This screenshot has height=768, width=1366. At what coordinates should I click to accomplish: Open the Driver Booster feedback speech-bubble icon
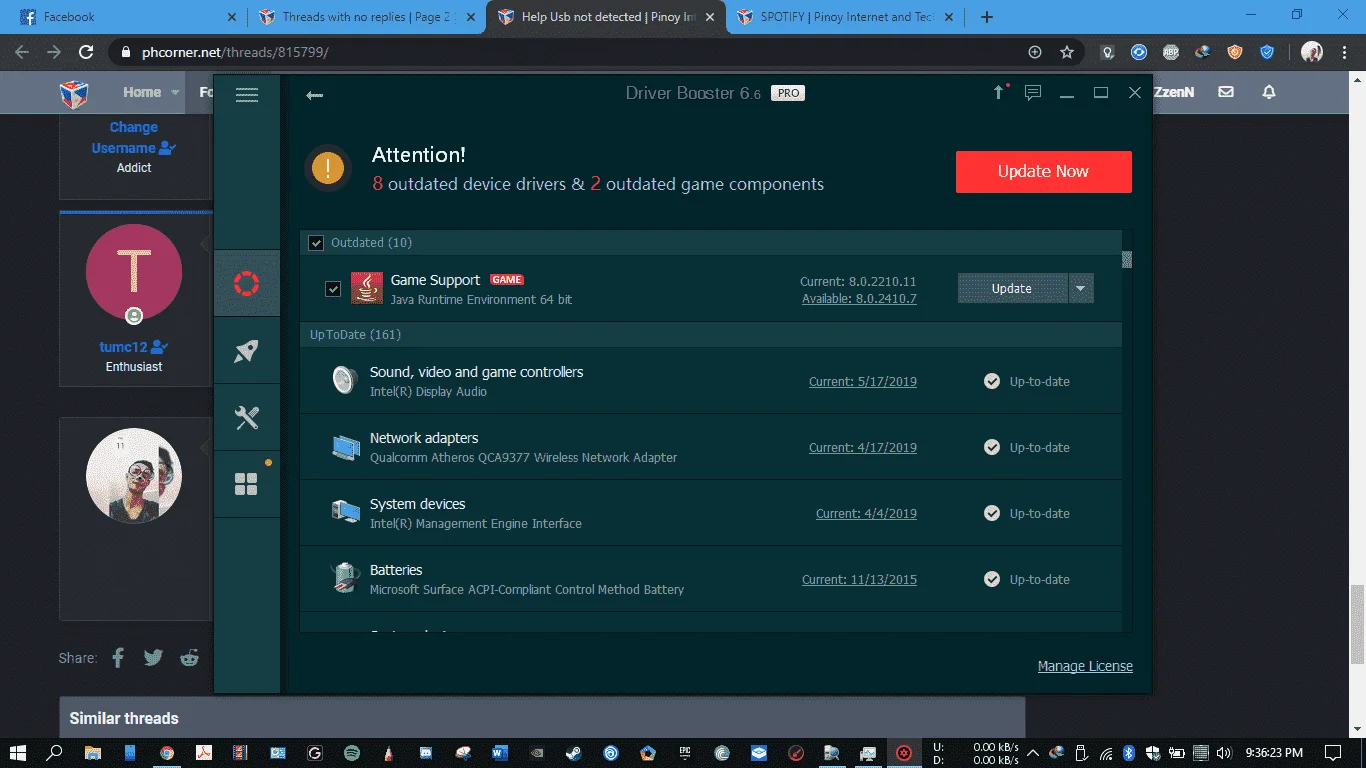[x=1033, y=93]
